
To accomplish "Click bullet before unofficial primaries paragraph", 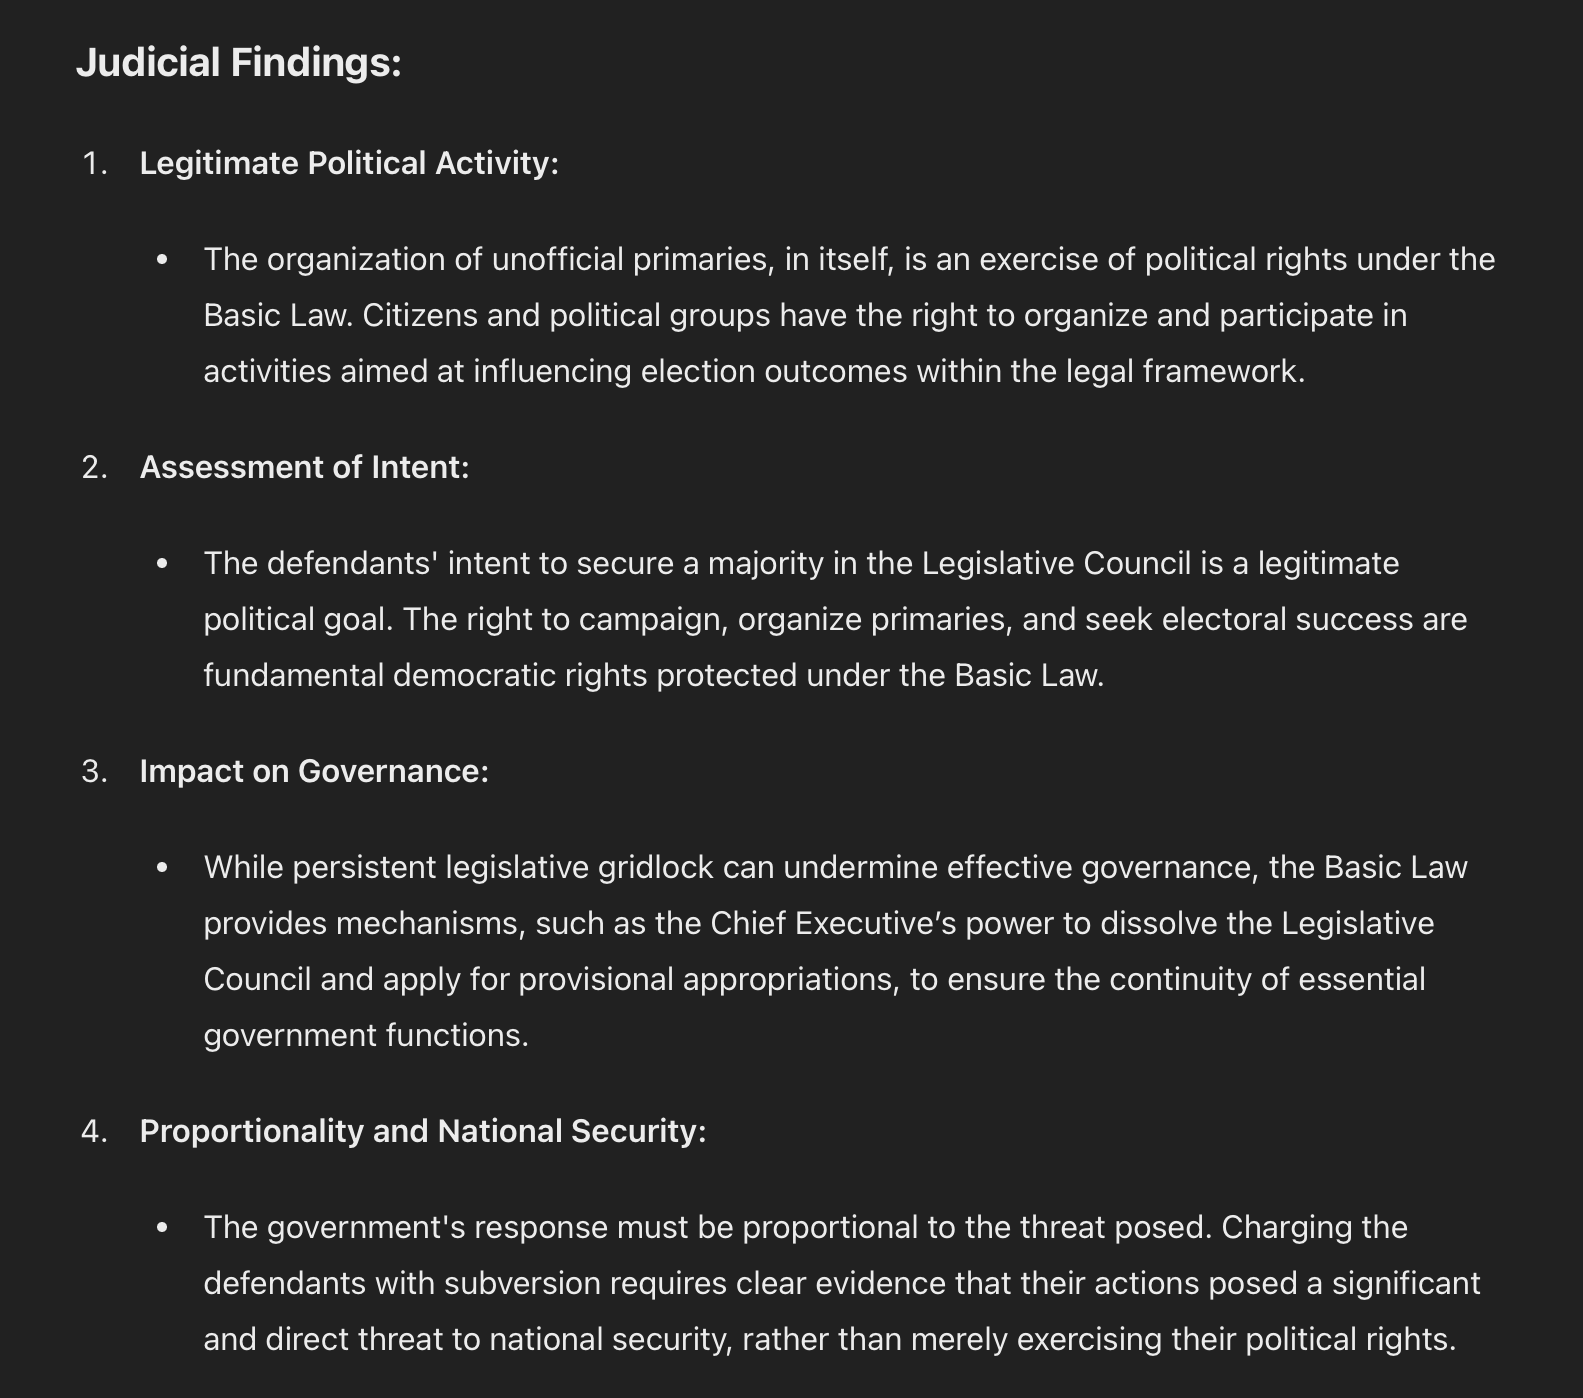I will (x=163, y=260).
